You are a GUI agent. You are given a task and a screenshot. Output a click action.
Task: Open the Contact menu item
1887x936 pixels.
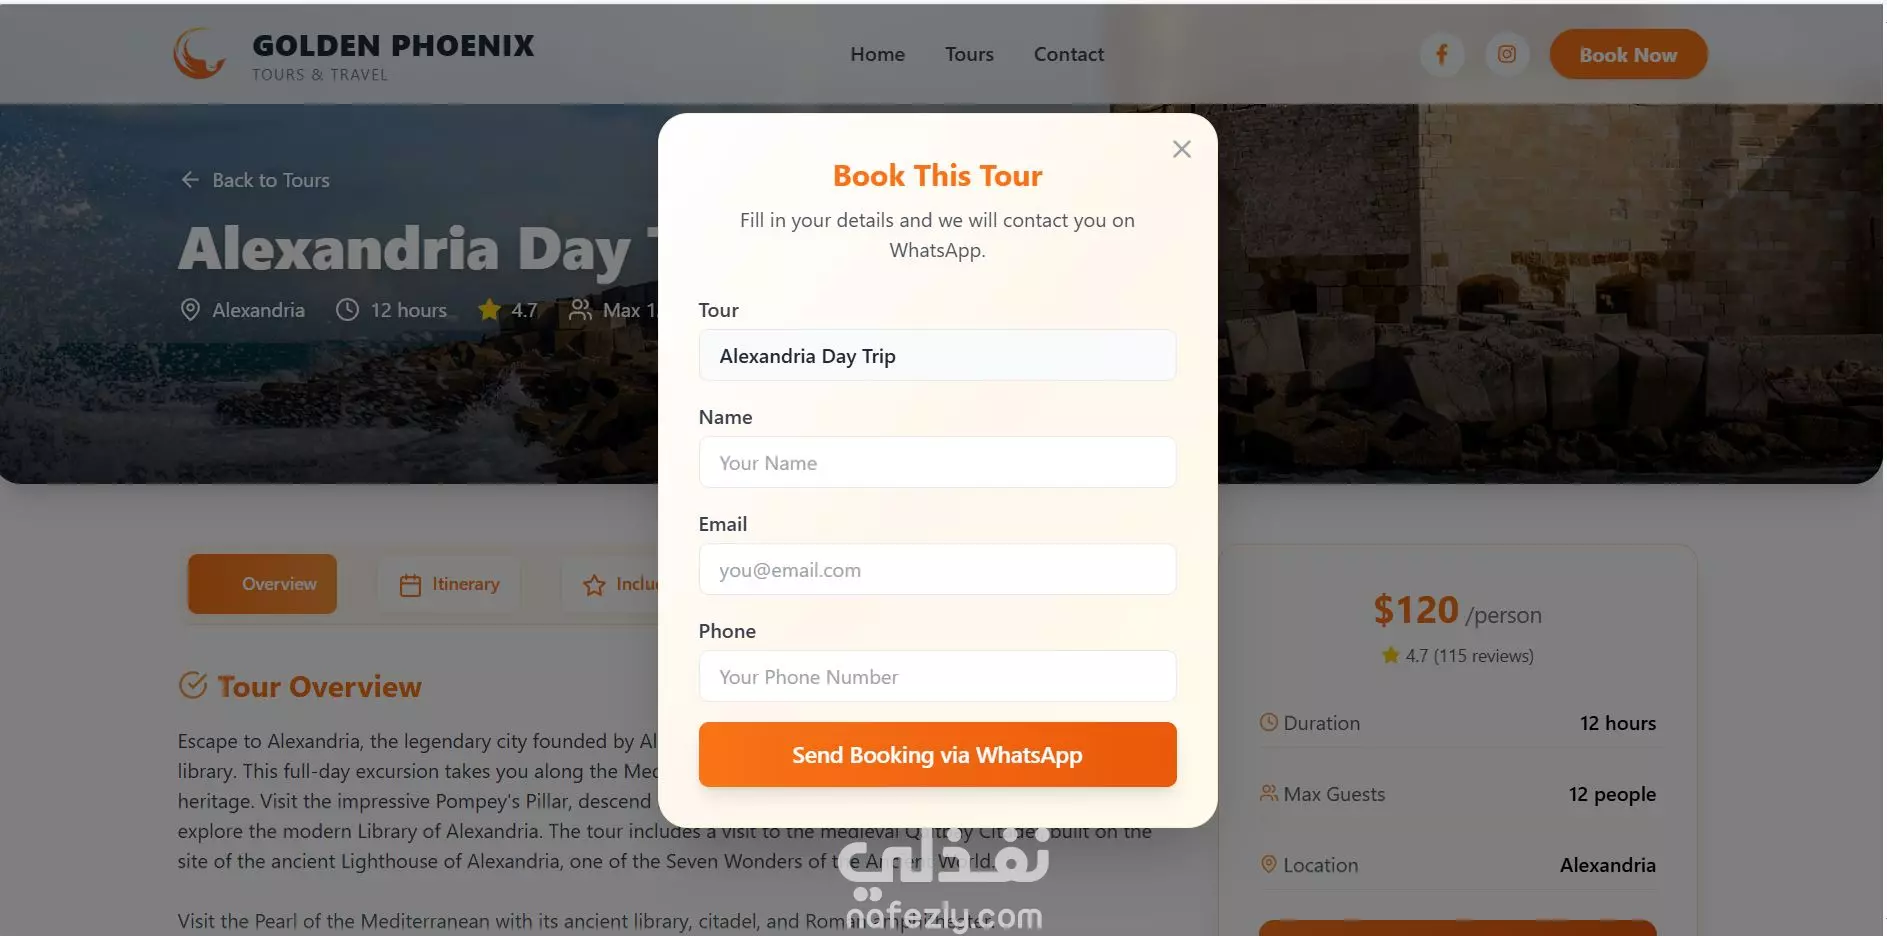click(x=1069, y=54)
